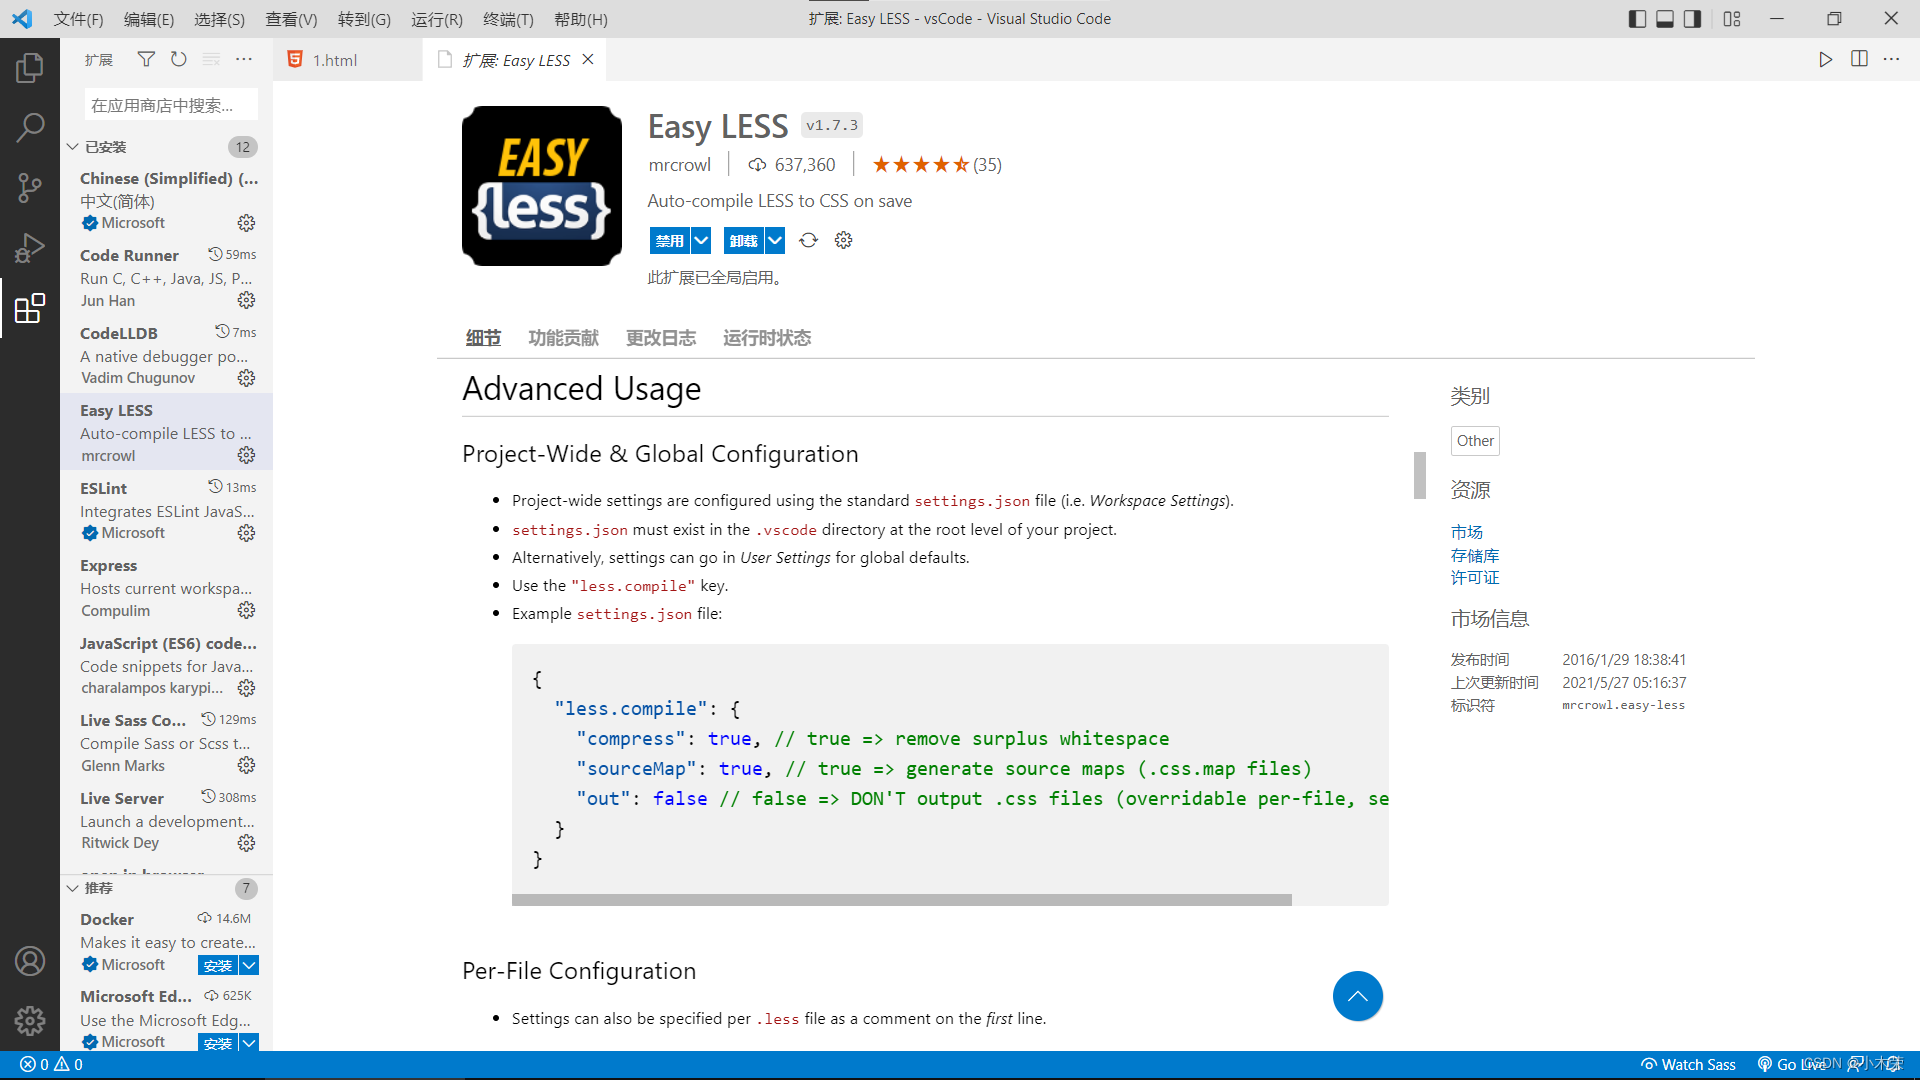Open manage gear for ESLint
Screen dimensions: 1920x1080
[246, 533]
